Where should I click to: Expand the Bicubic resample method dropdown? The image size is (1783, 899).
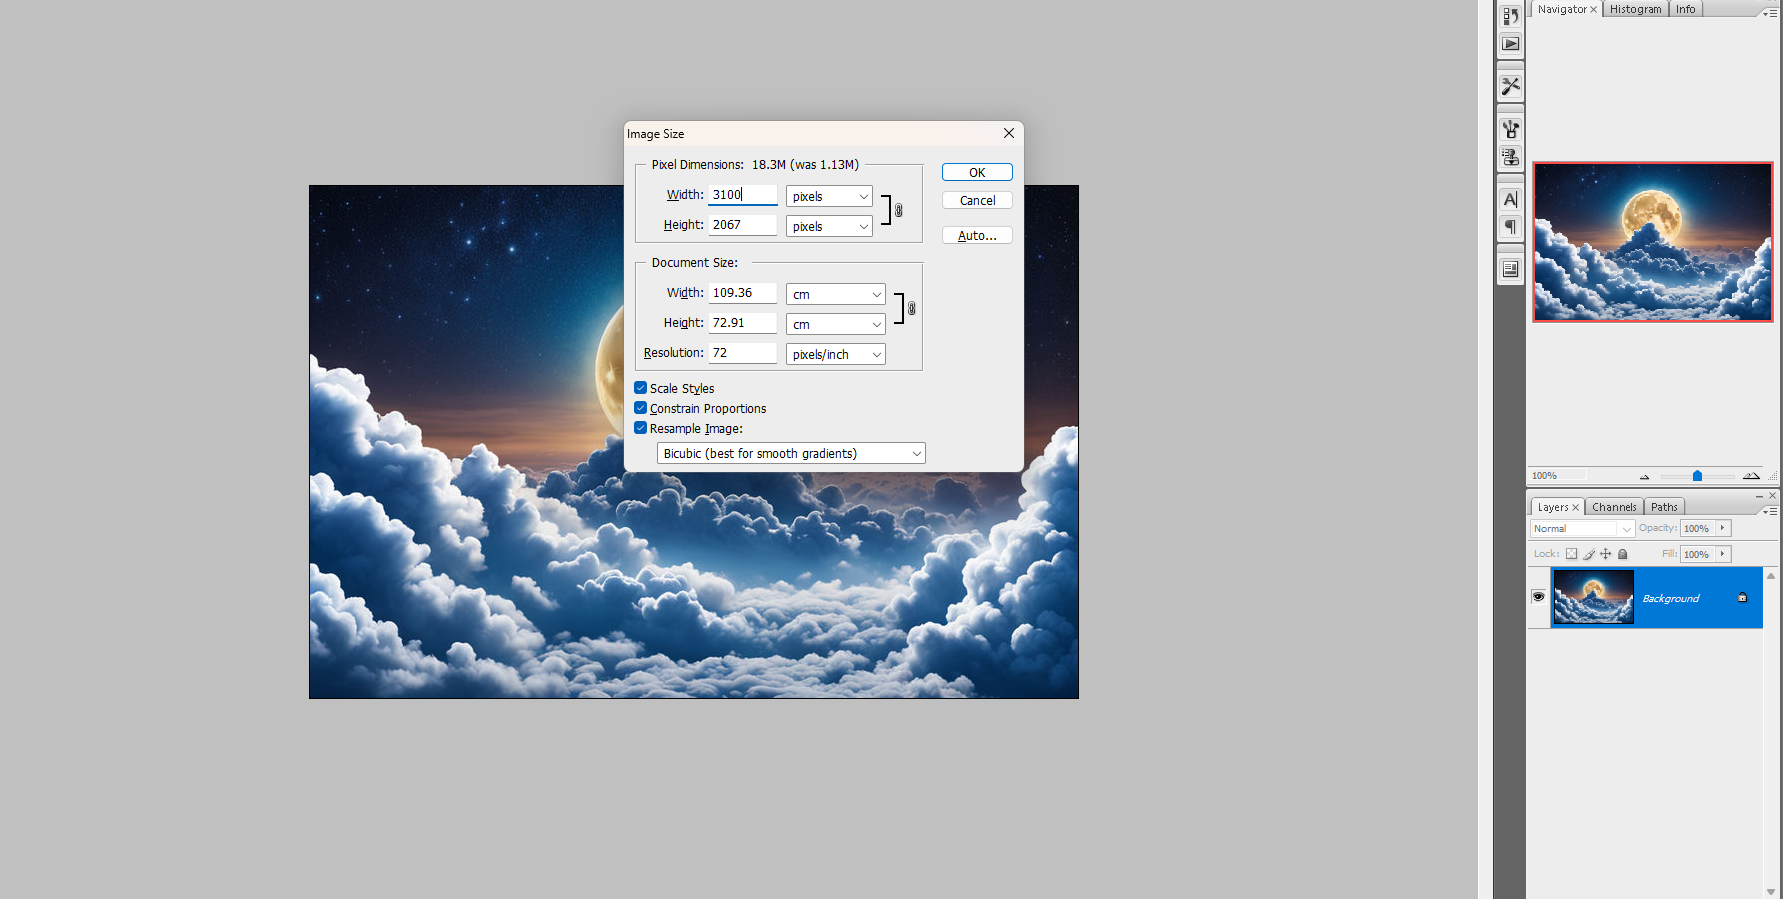coord(791,454)
